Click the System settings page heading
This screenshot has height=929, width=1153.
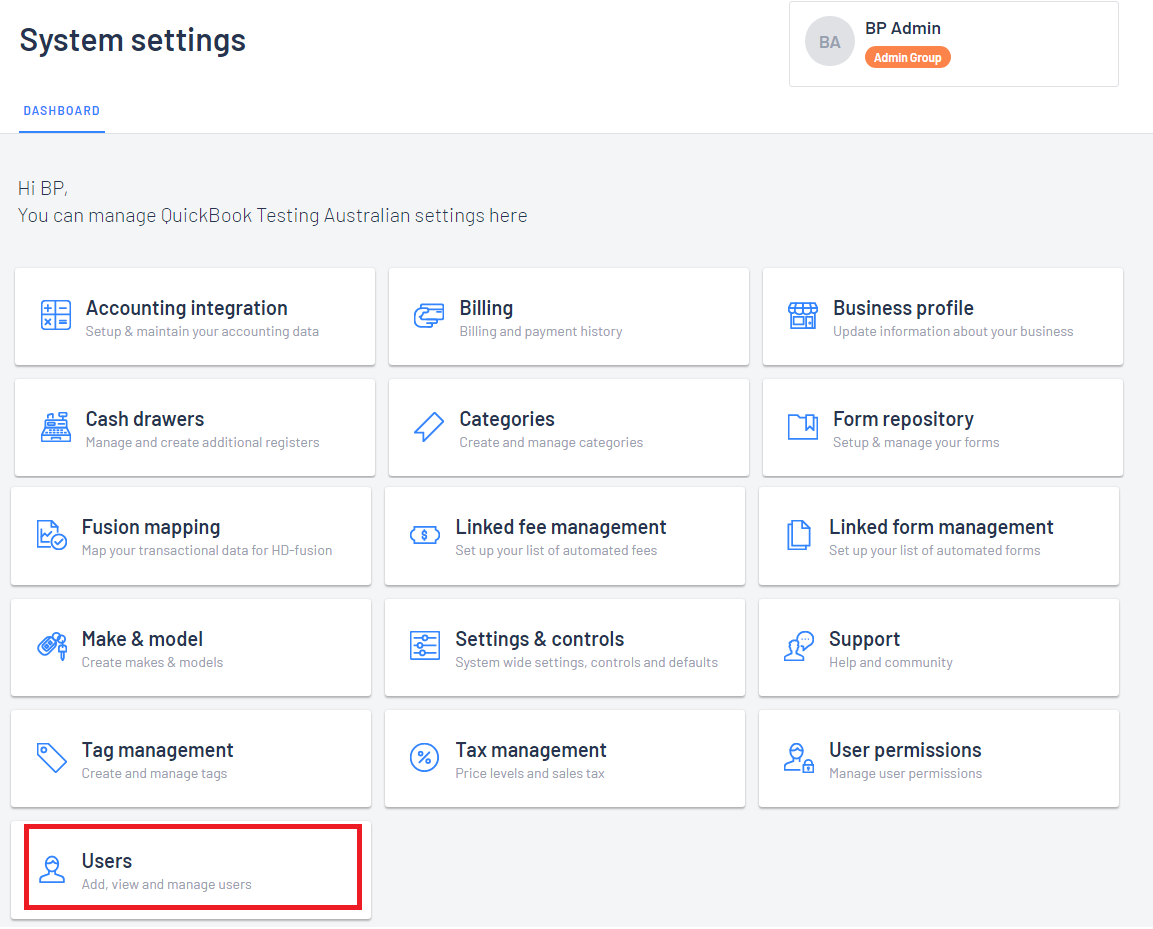(132, 40)
